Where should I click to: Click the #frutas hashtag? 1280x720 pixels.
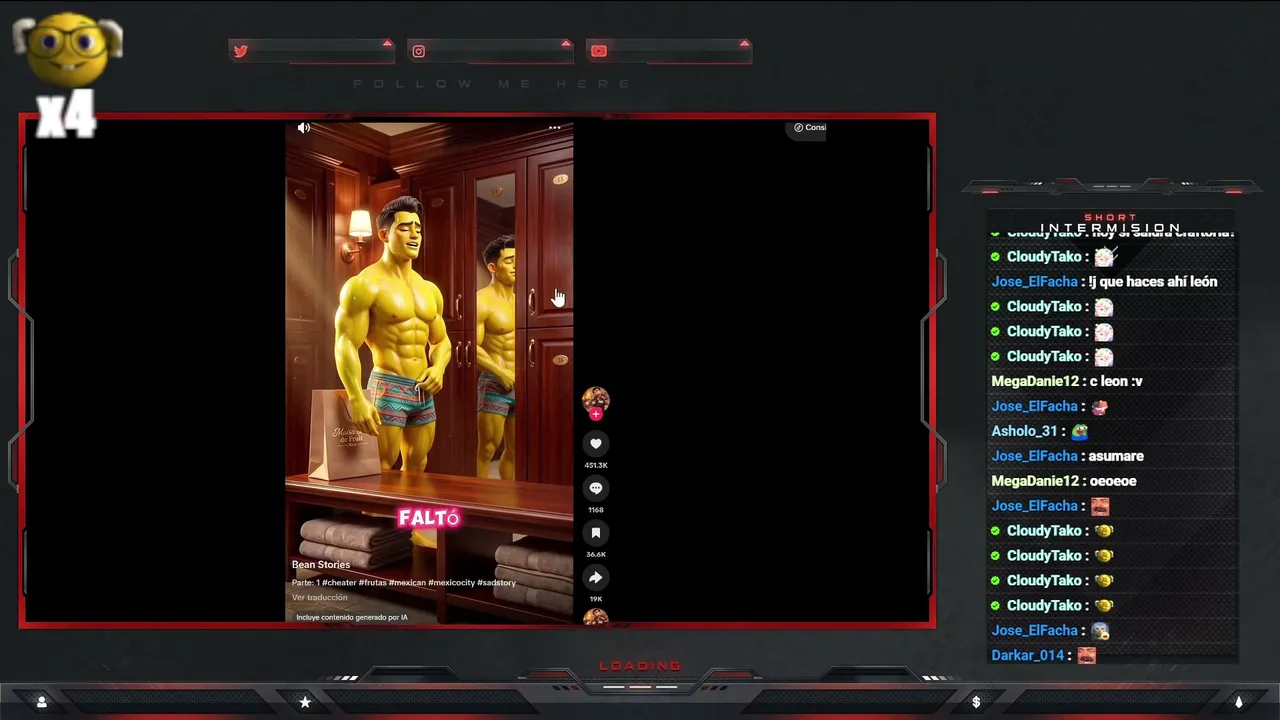pos(373,583)
